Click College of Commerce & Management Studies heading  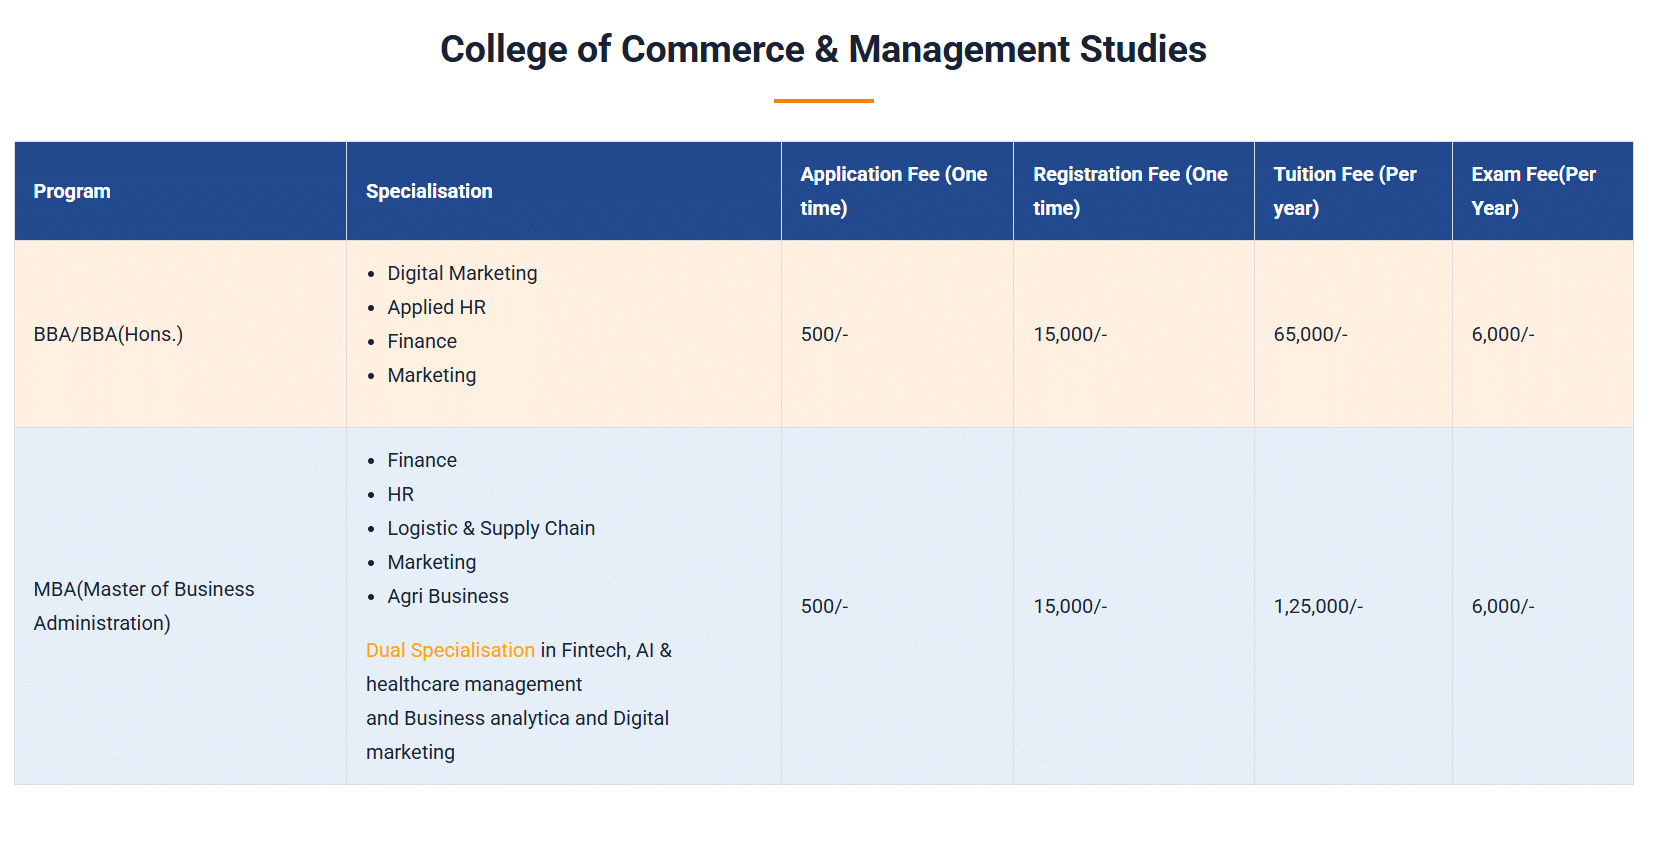823,49
